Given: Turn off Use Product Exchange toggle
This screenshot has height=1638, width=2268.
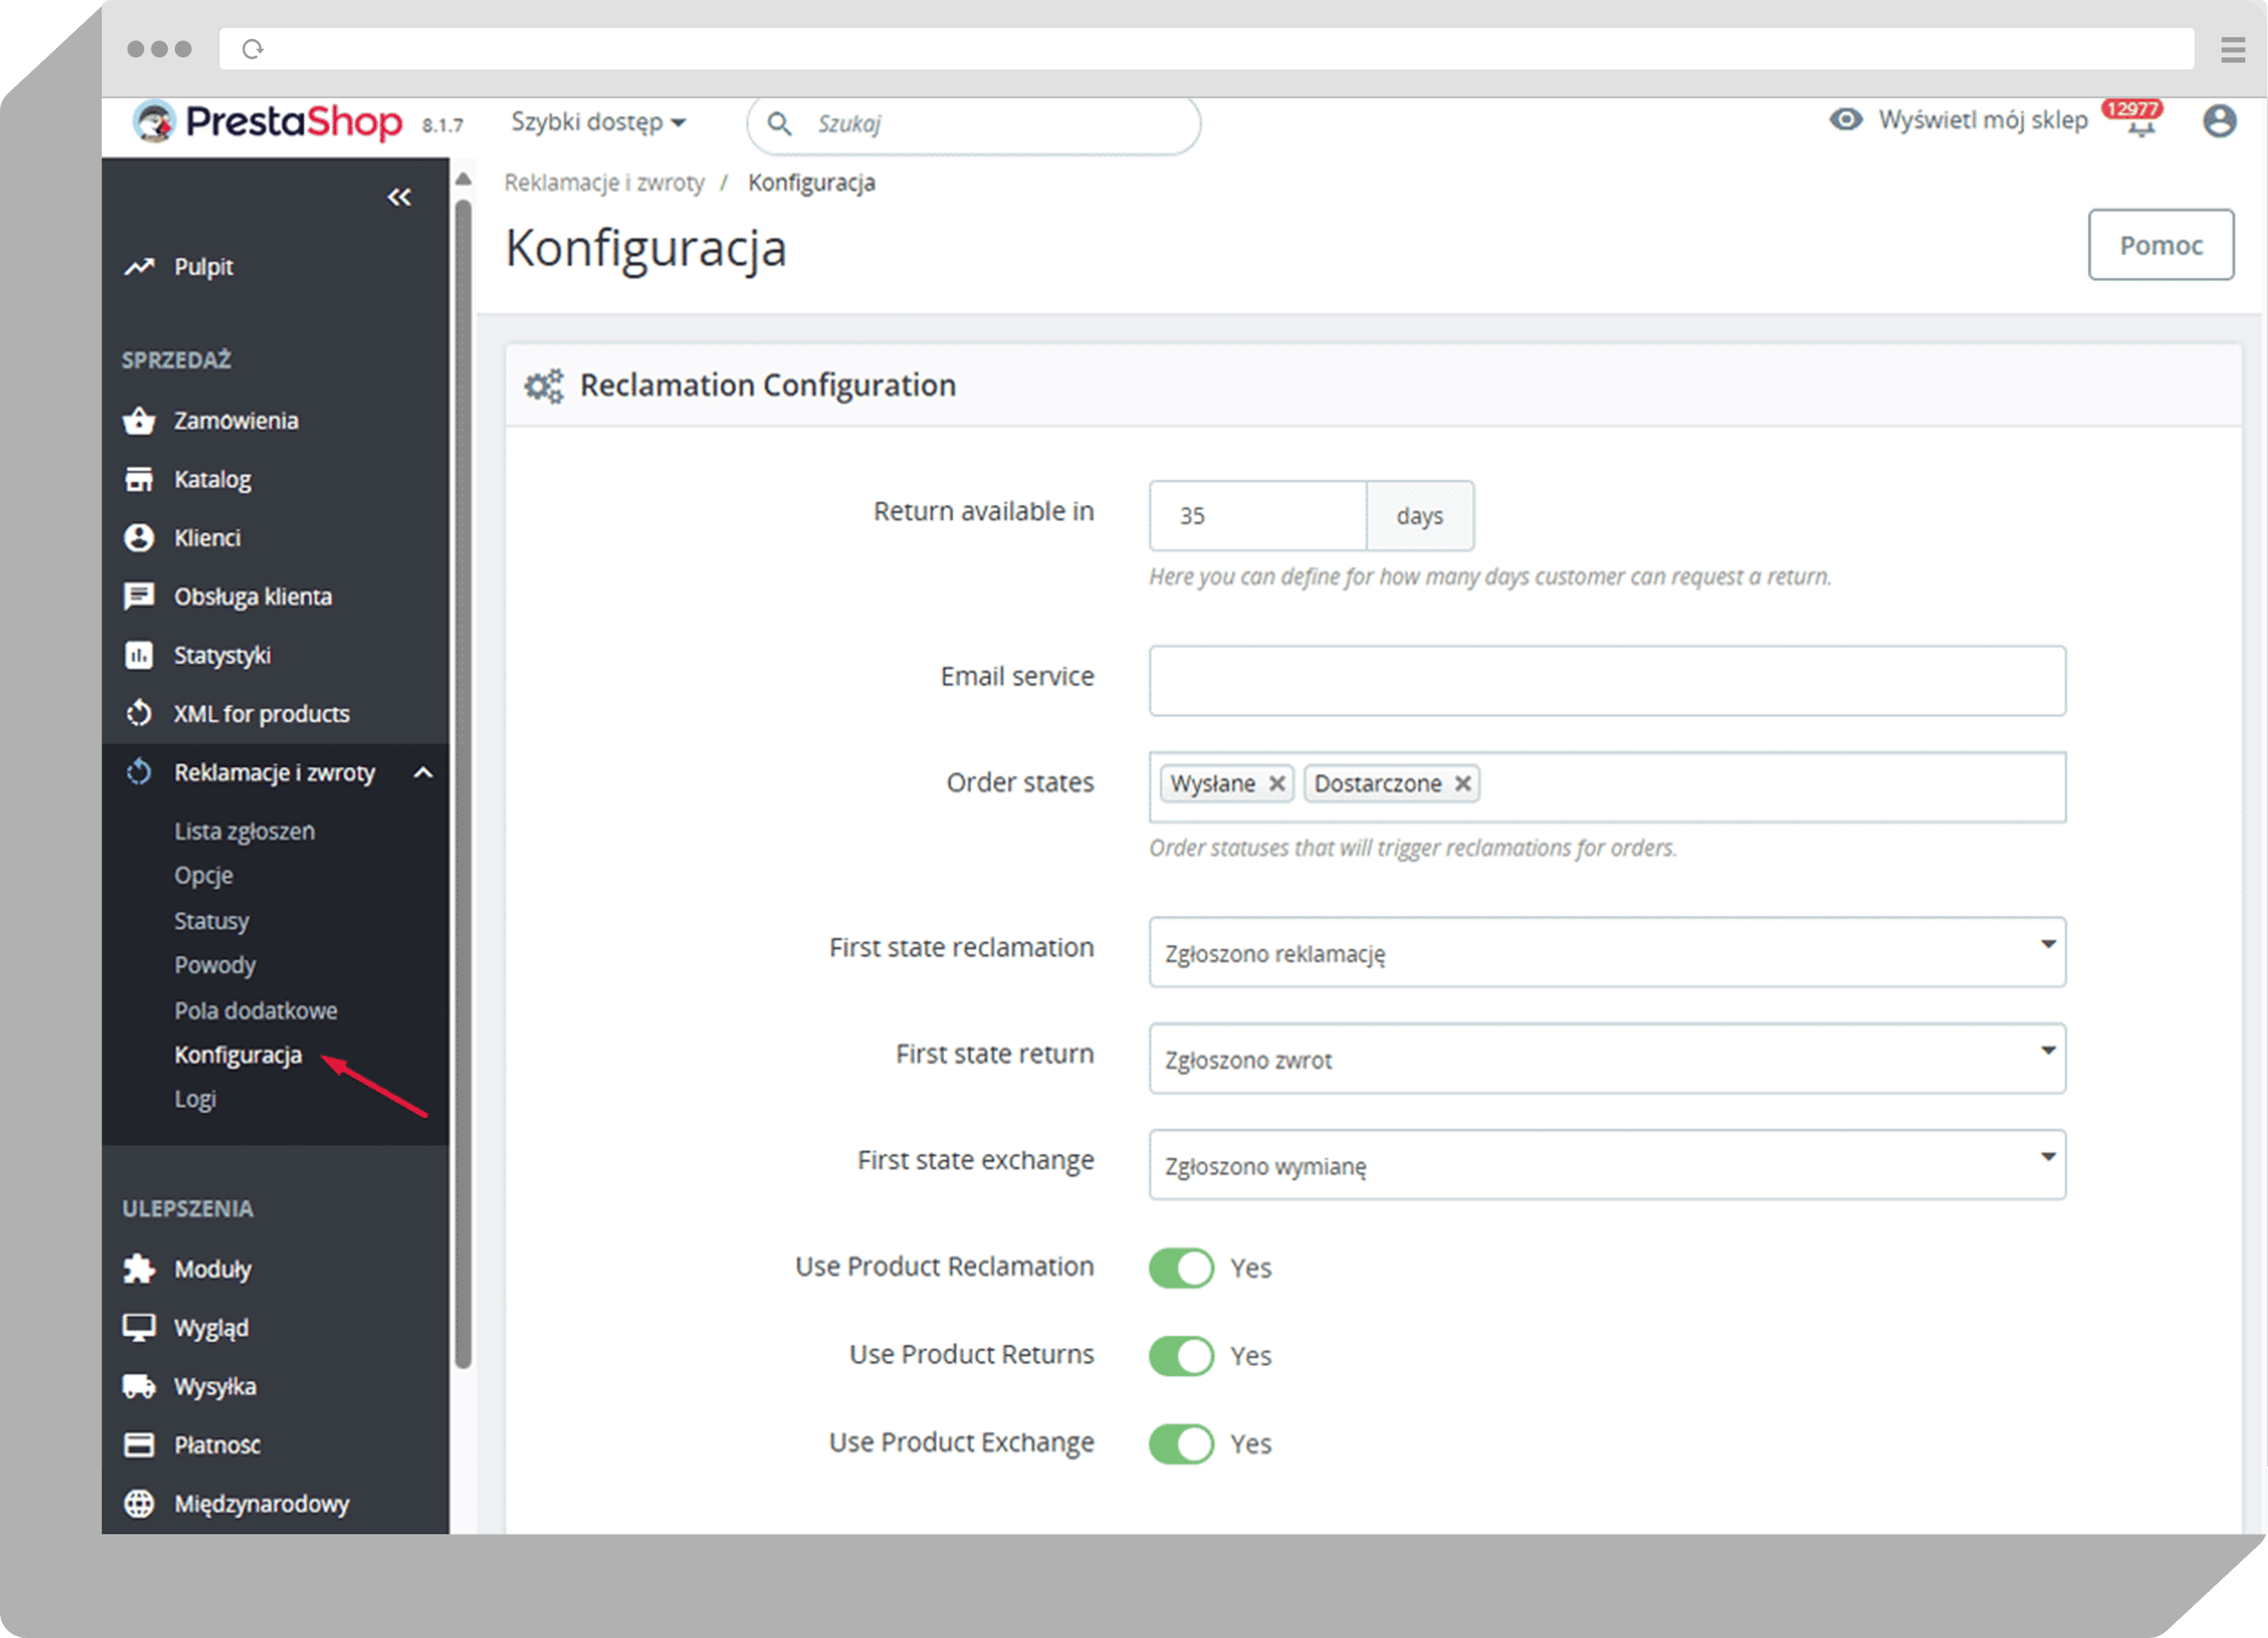Looking at the screenshot, I should [1181, 1444].
